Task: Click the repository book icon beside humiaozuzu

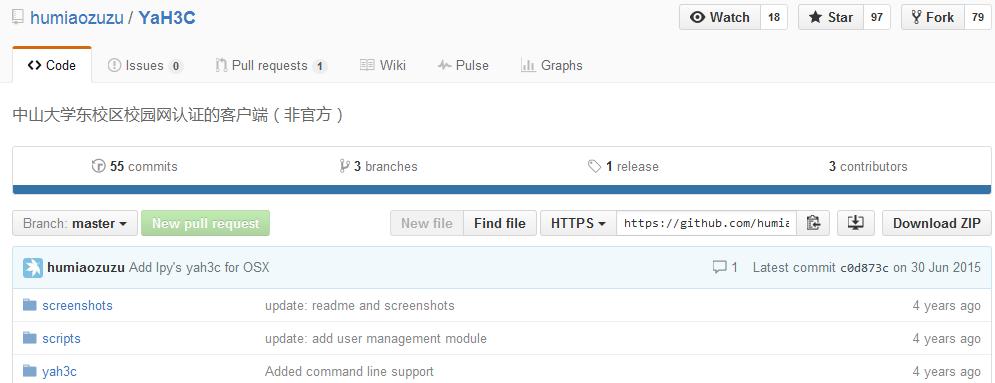Action: tap(18, 18)
